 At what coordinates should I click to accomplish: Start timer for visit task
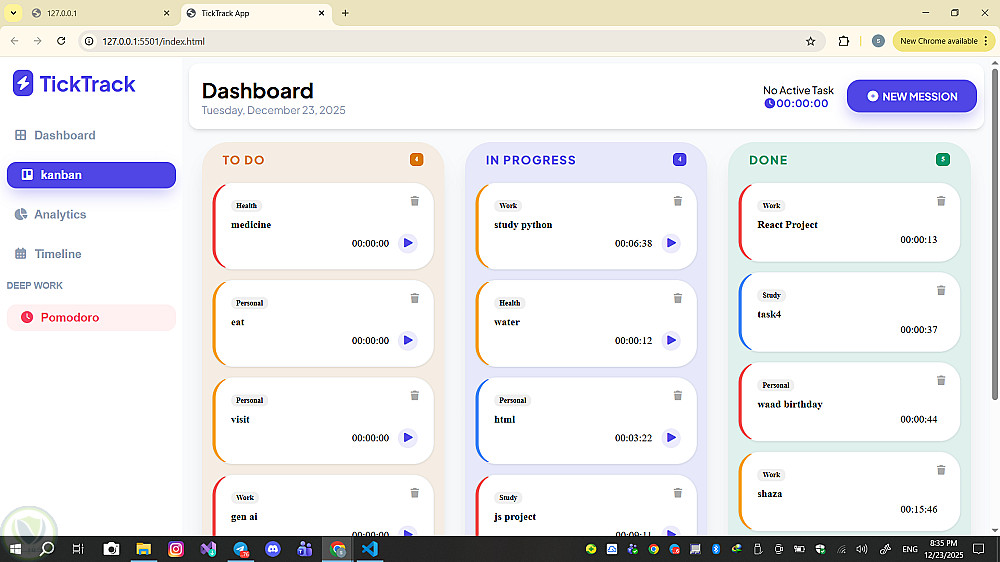pyautogui.click(x=408, y=438)
